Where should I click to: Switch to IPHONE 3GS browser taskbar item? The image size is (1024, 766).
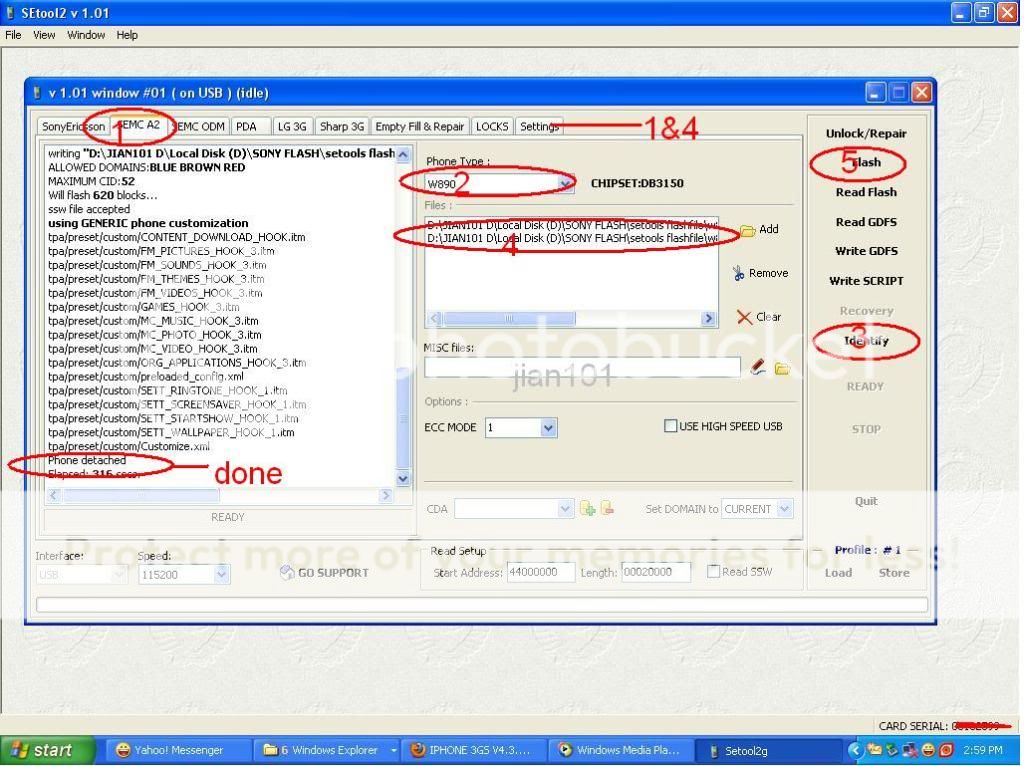(x=475, y=750)
